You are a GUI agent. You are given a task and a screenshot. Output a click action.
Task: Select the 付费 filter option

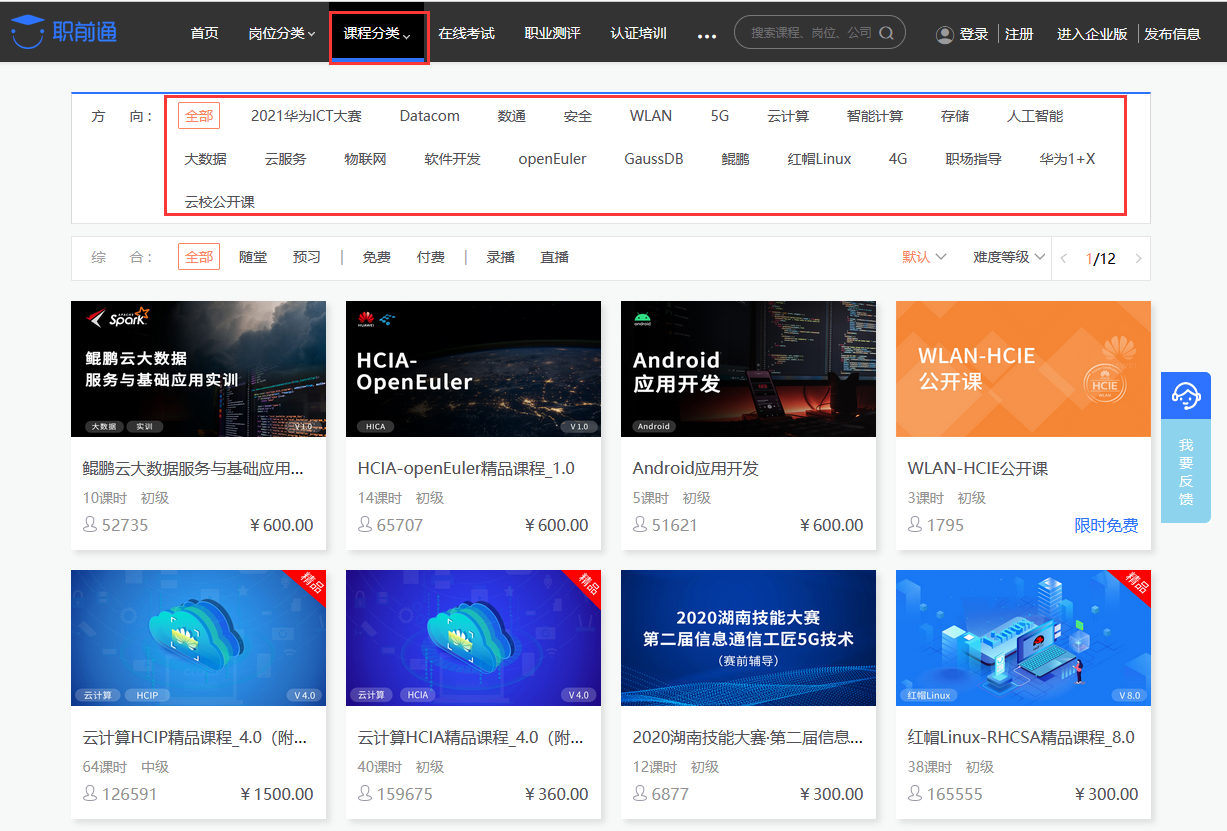click(x=431, y=257)
